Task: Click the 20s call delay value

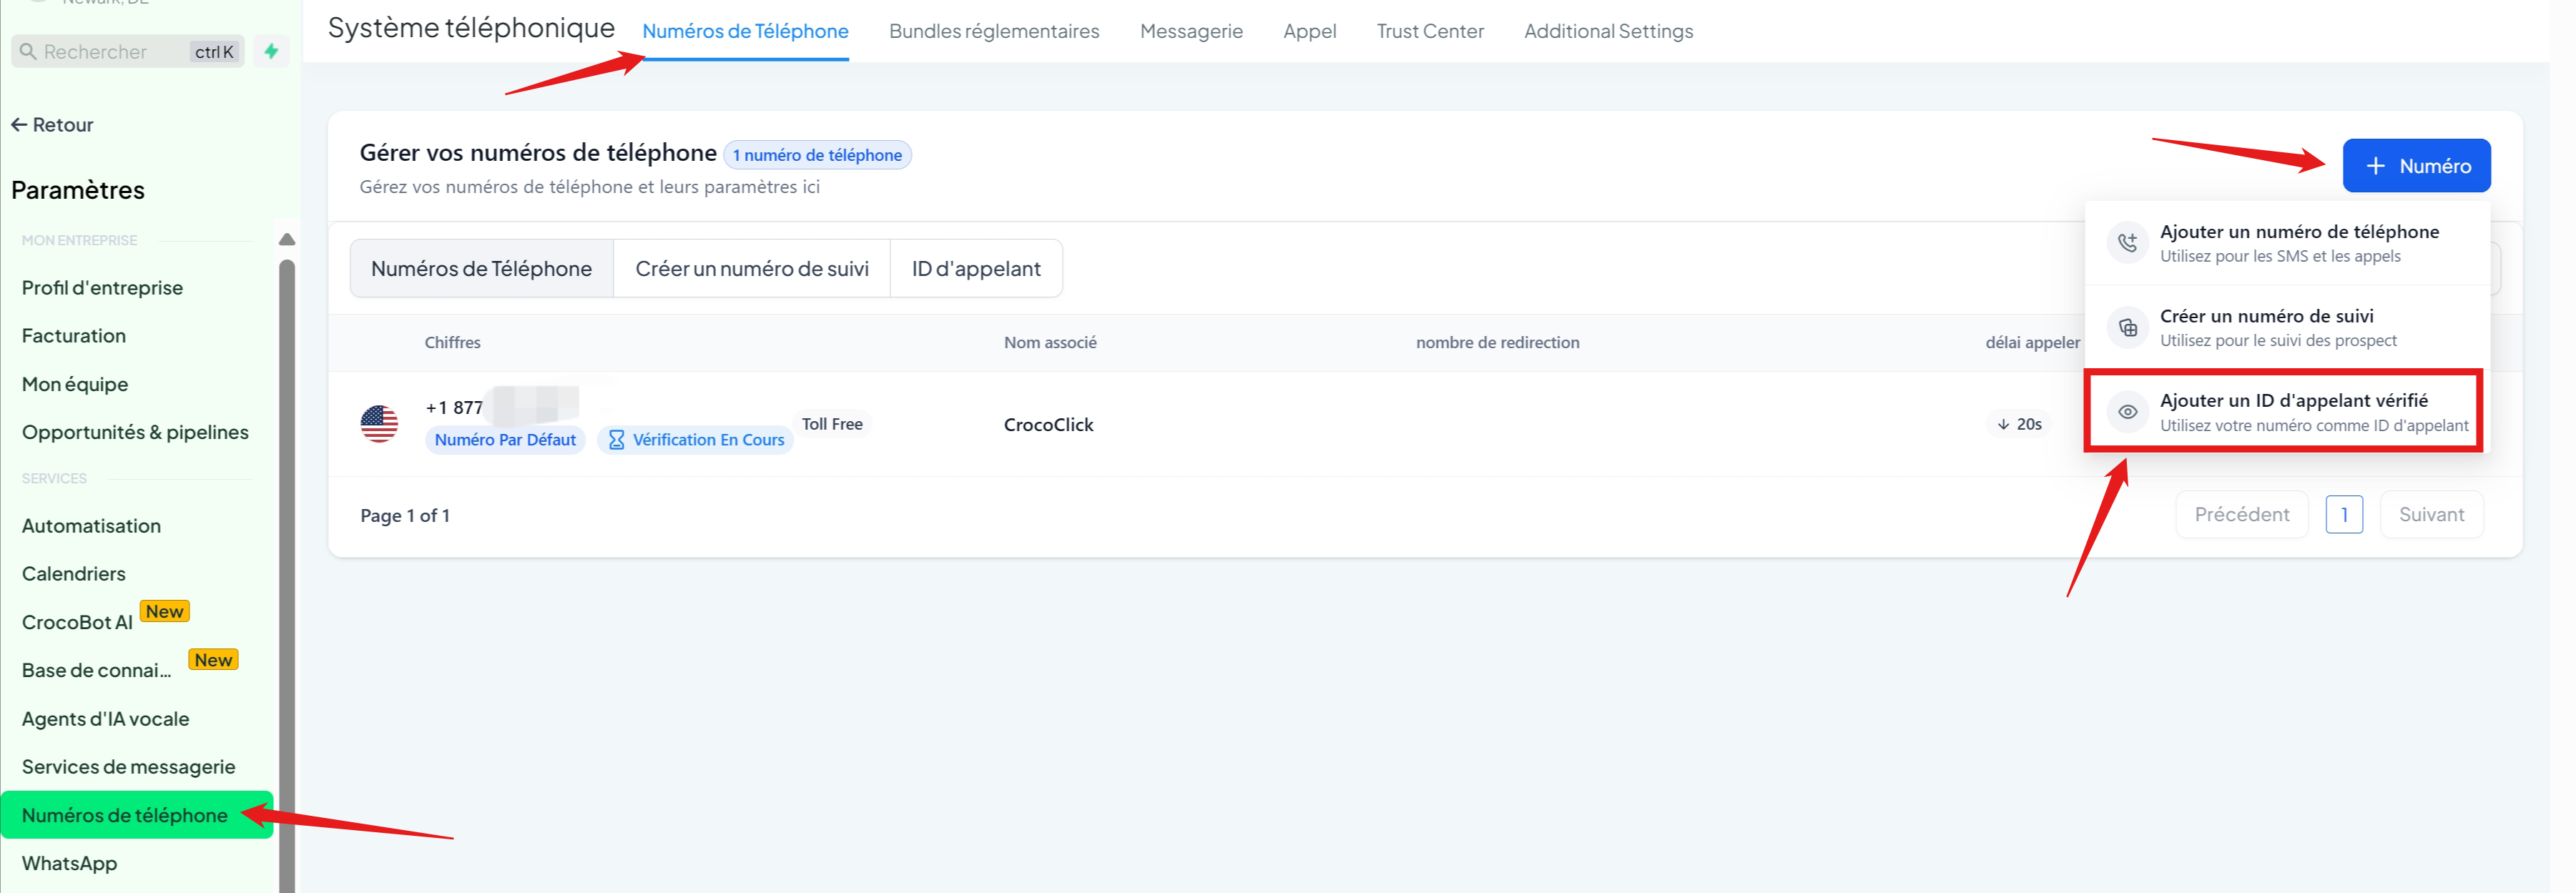Action: coord(2019,424)
